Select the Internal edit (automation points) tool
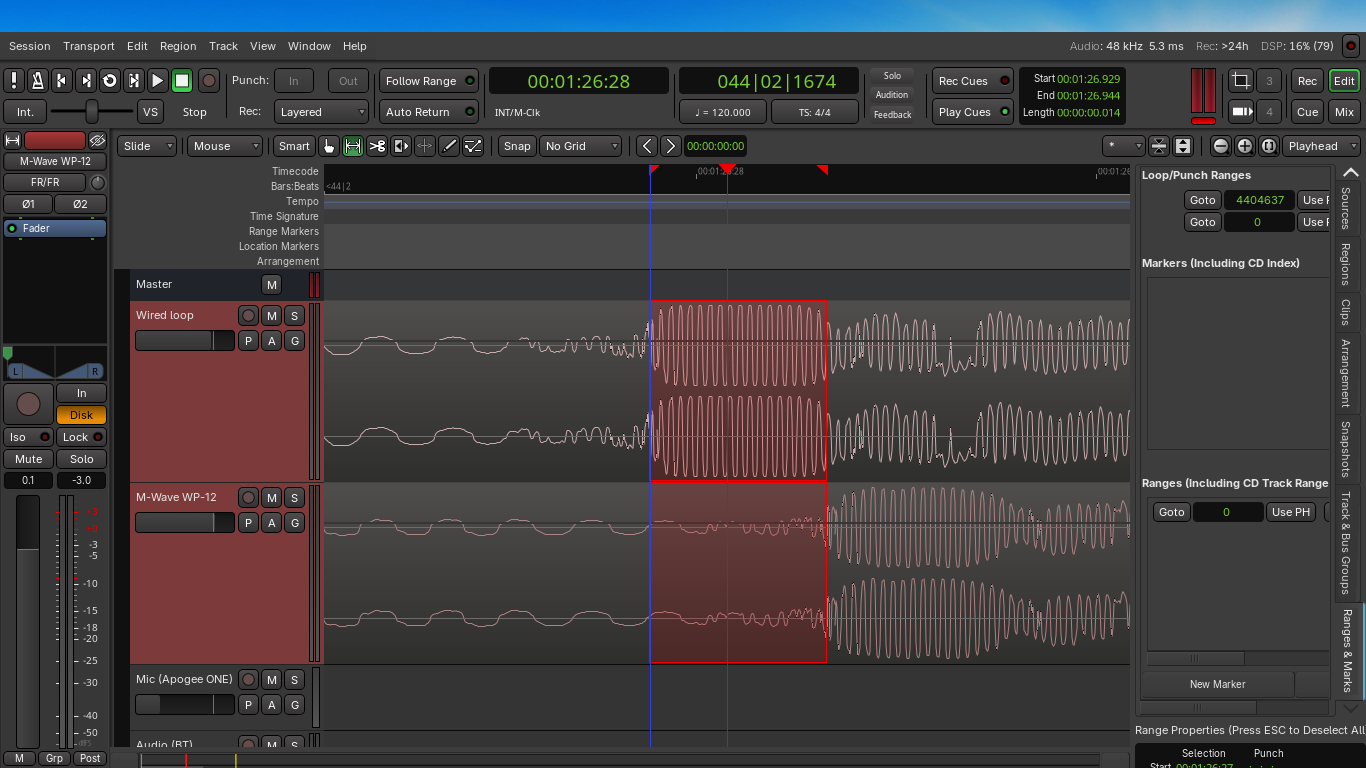This screenshot has height=768, width=1366. click(473, 146)
